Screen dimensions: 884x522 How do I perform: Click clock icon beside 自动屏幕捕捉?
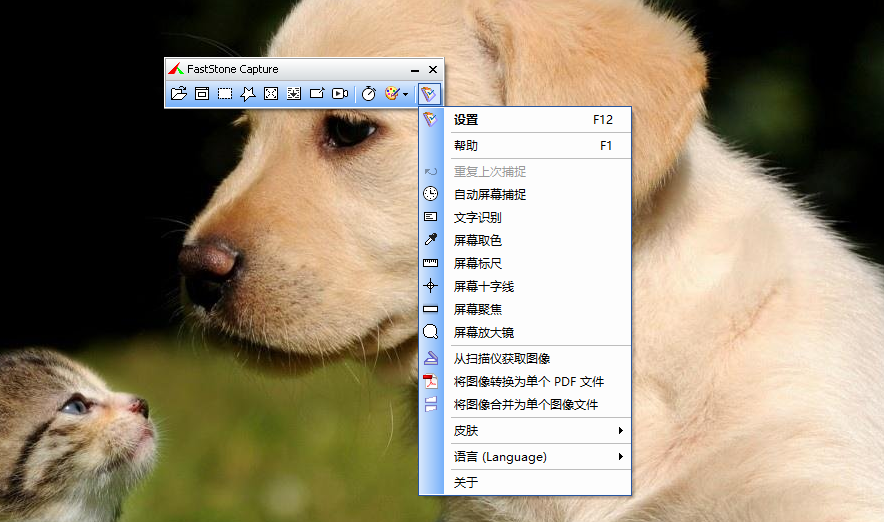point(431,194)
